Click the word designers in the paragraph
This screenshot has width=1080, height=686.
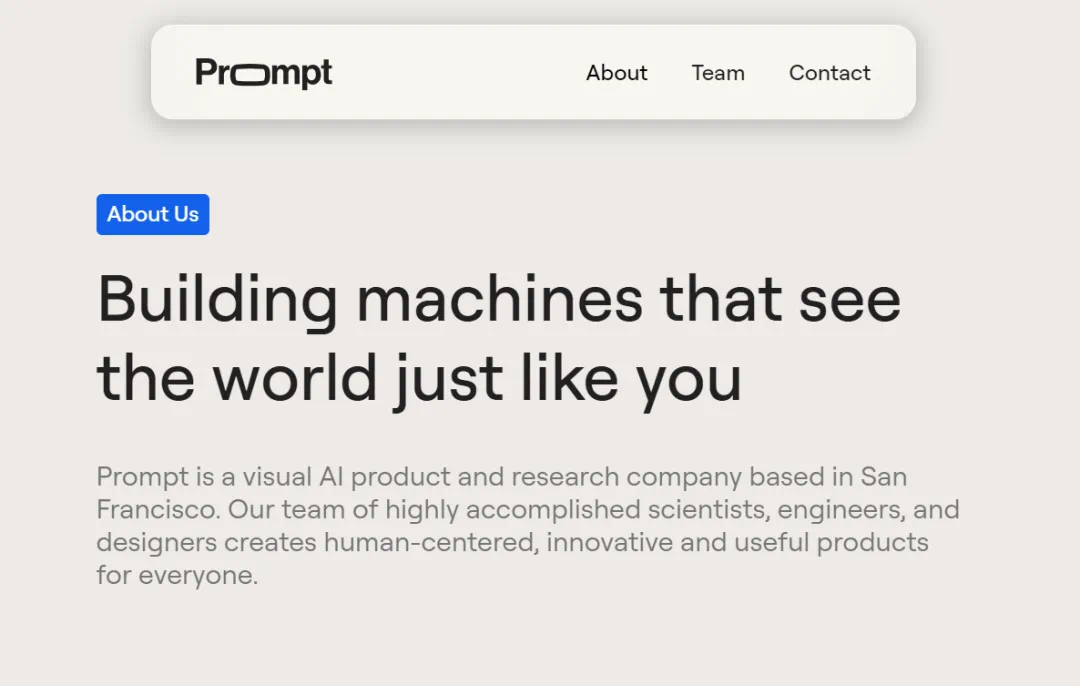click(156, 542)
